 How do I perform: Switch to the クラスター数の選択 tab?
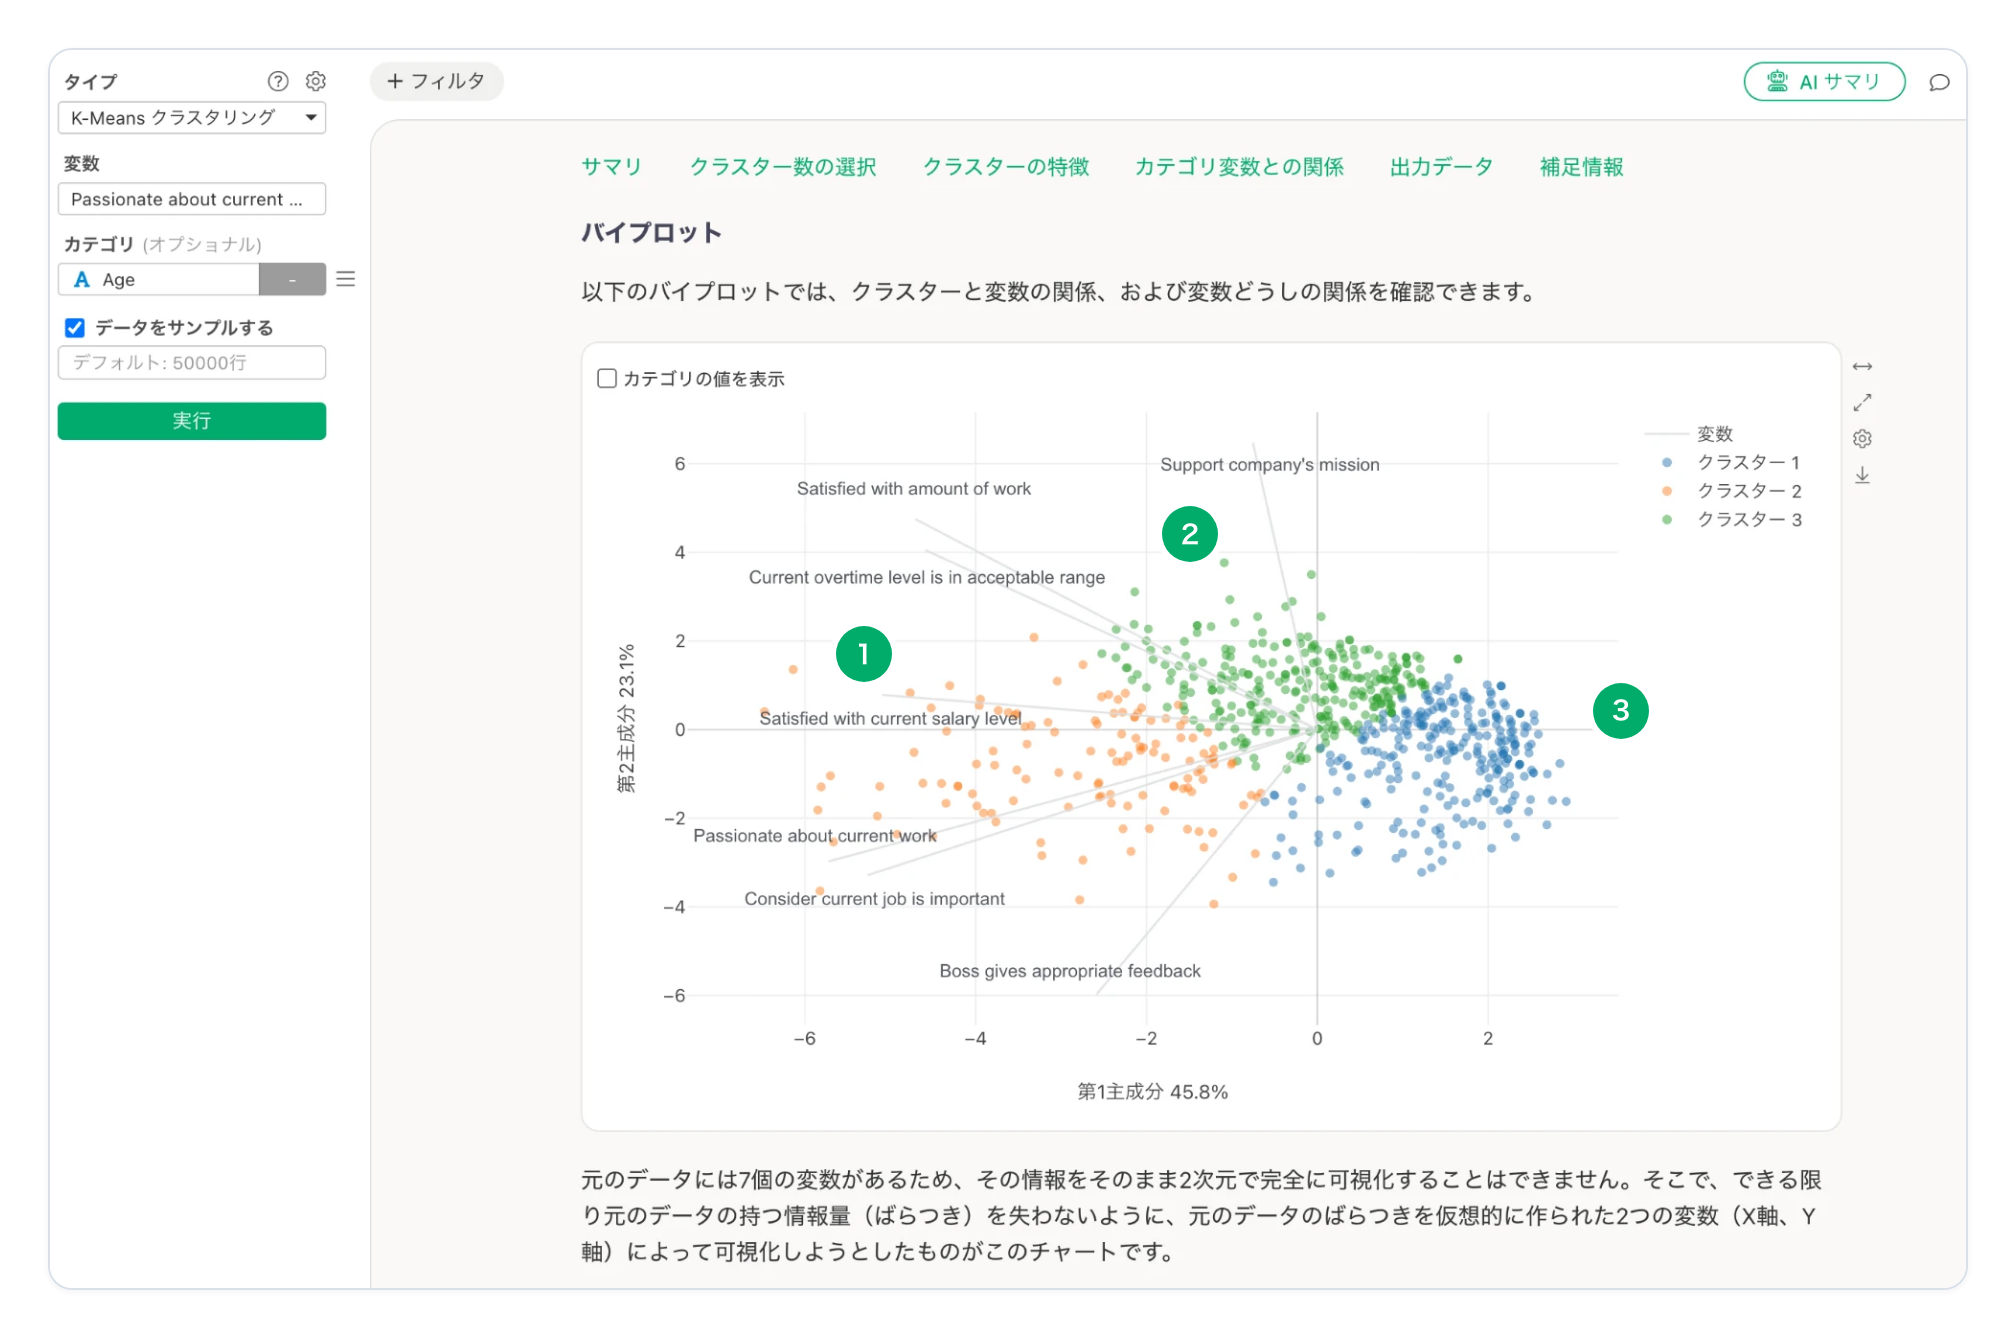[x=783, y=167]
